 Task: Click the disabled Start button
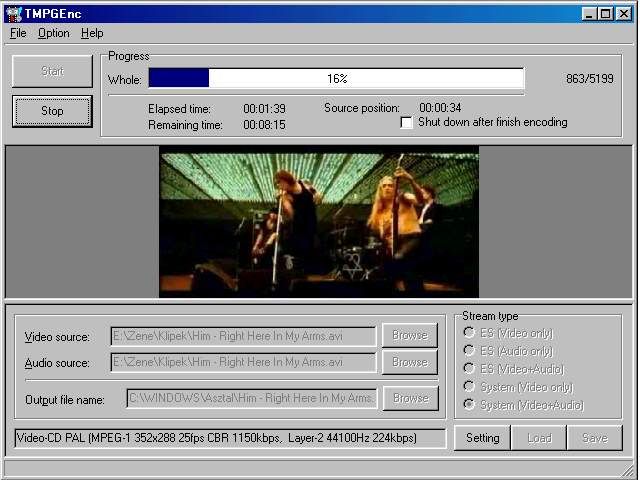pos(52,72)
